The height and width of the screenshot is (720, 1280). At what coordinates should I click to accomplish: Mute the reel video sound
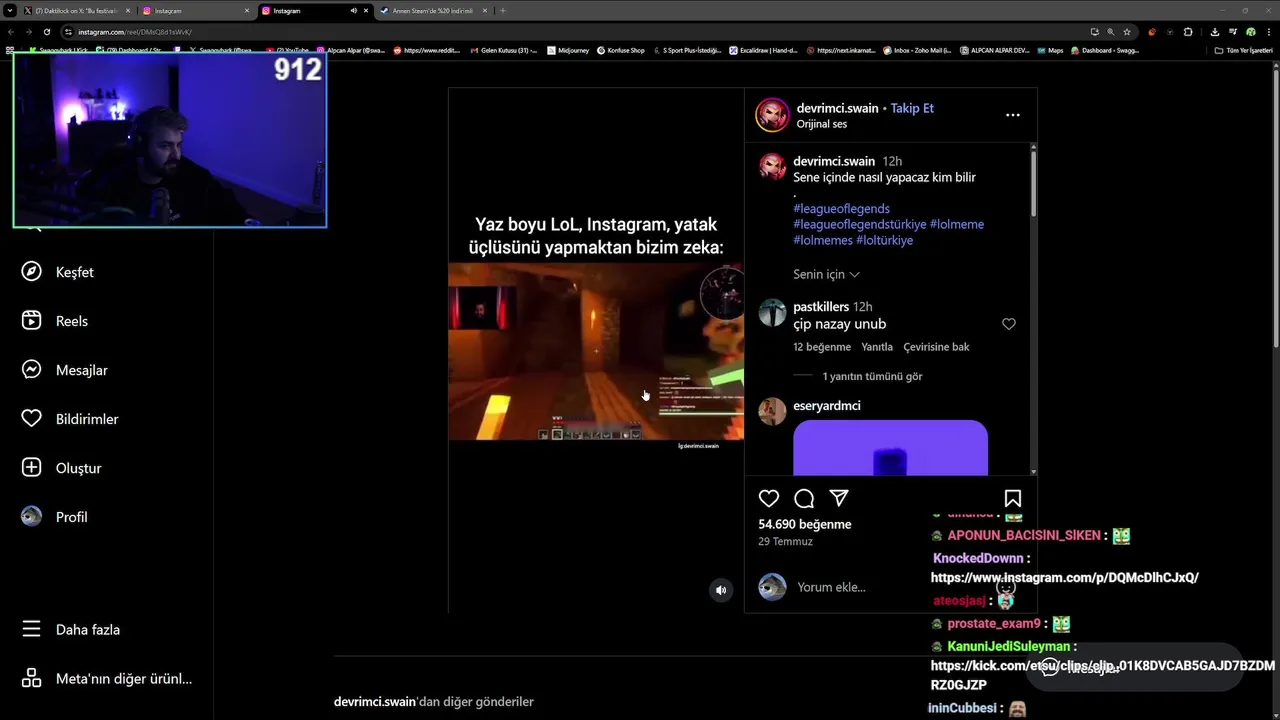[x=721, y=590]
